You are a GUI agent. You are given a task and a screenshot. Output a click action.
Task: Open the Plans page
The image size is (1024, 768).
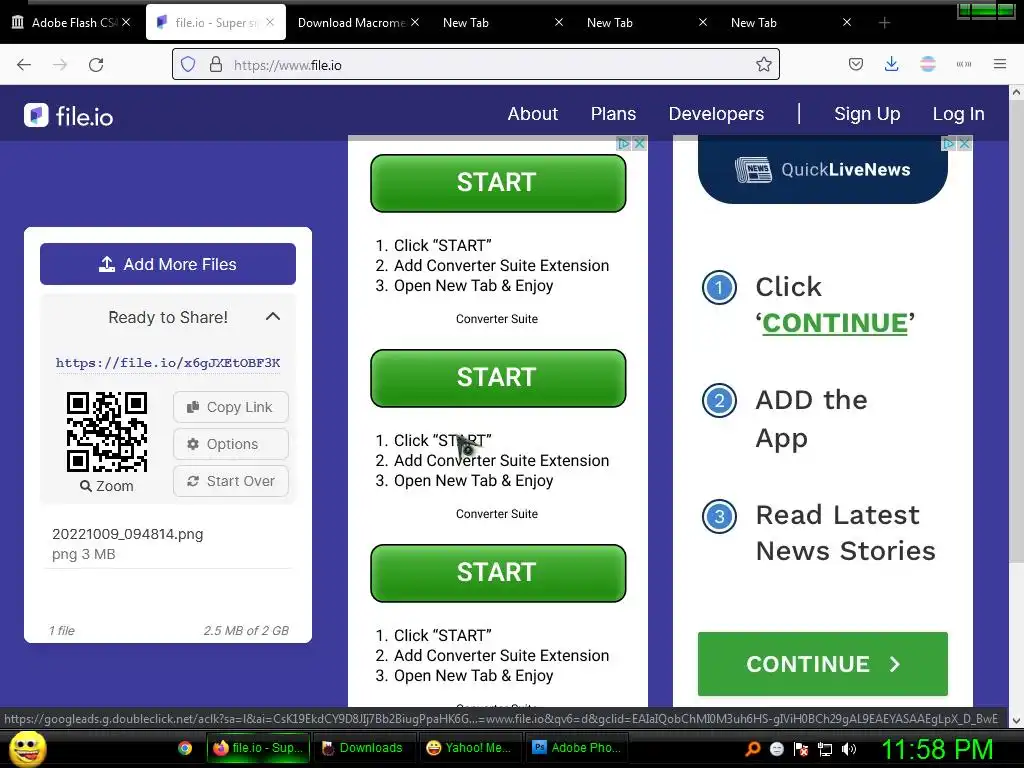613,114
